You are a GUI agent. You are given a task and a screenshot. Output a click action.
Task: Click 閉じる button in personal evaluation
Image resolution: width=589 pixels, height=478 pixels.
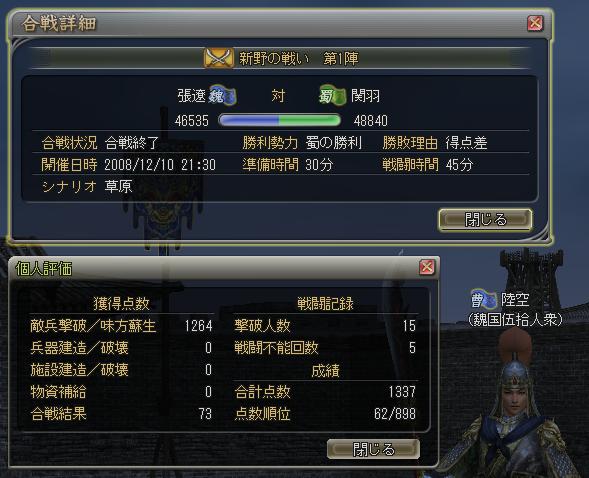tap(373, 449)
